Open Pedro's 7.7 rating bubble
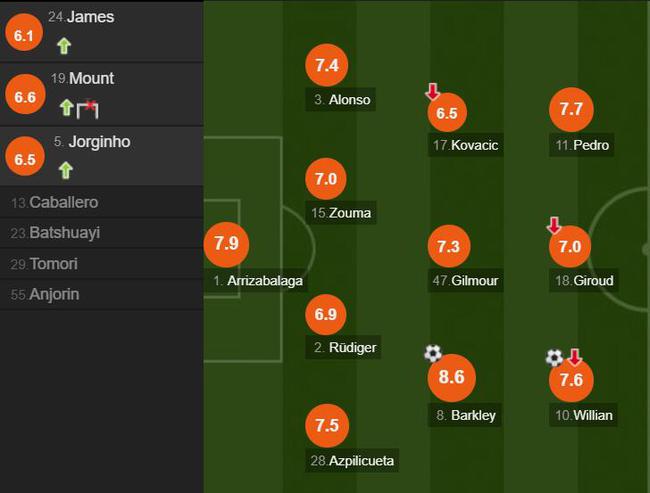 [571, 109]
